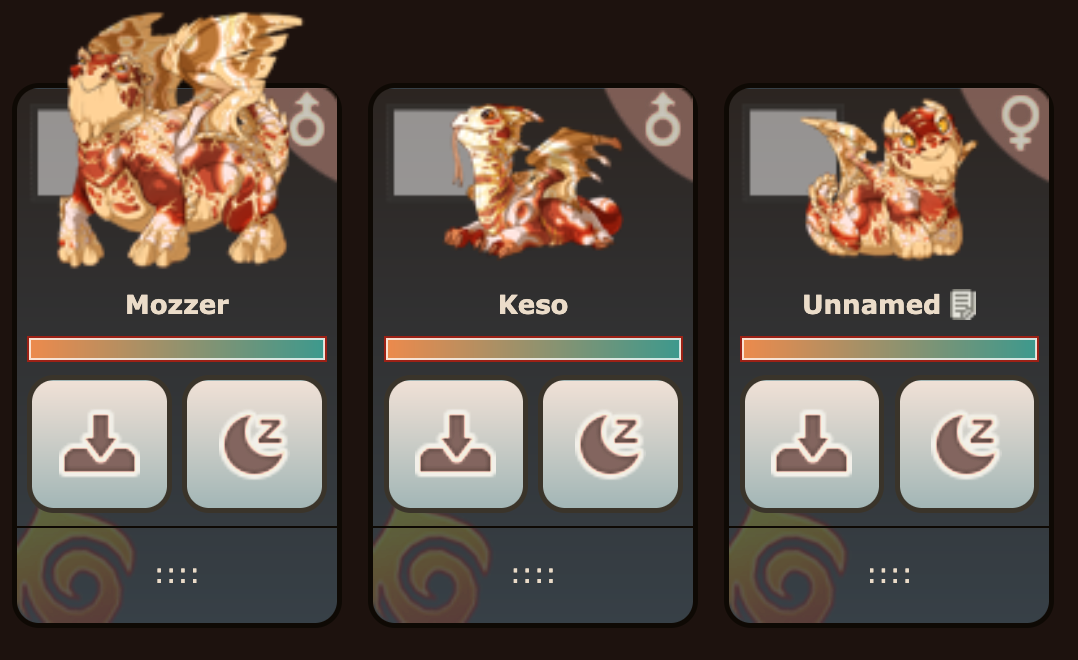The image size is (1078, 660).
Task: Click Mozzer's male gender symbol
Action: [x=307, y=120]
